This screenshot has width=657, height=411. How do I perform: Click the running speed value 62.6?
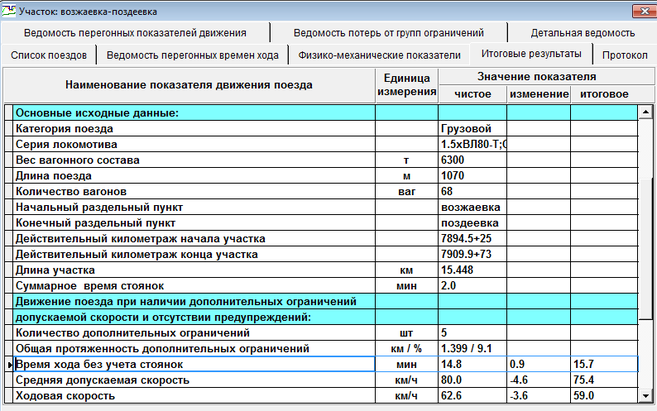(451, 396)
